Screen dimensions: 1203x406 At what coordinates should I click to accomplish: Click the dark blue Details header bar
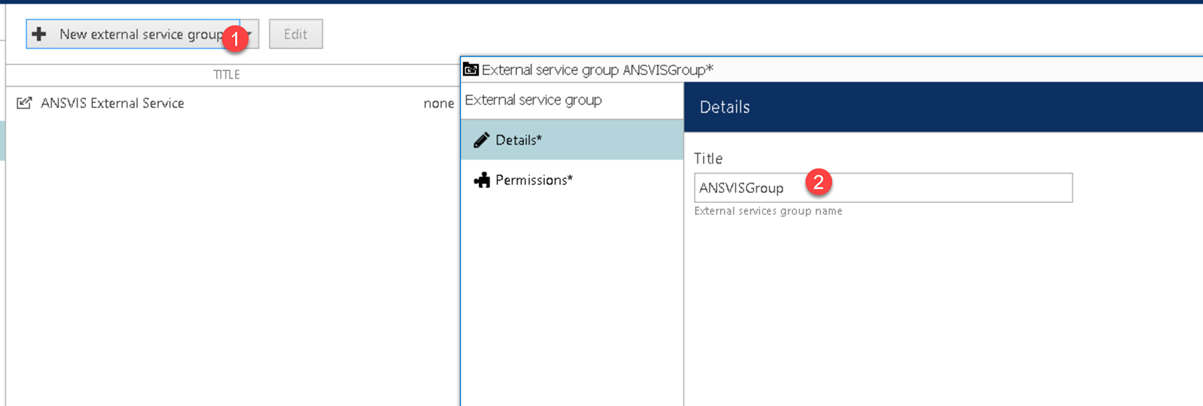click(943, 107)
